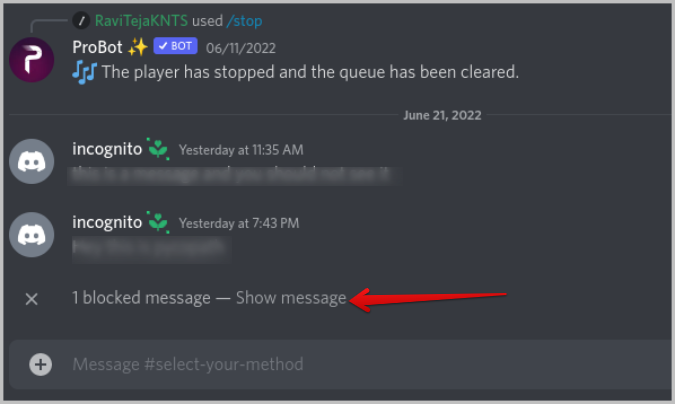Open RaviTejaKNTS username in reply header
The width and height of the screenshot is (675, 404).
pyautogui.click(x=141, y=21)
